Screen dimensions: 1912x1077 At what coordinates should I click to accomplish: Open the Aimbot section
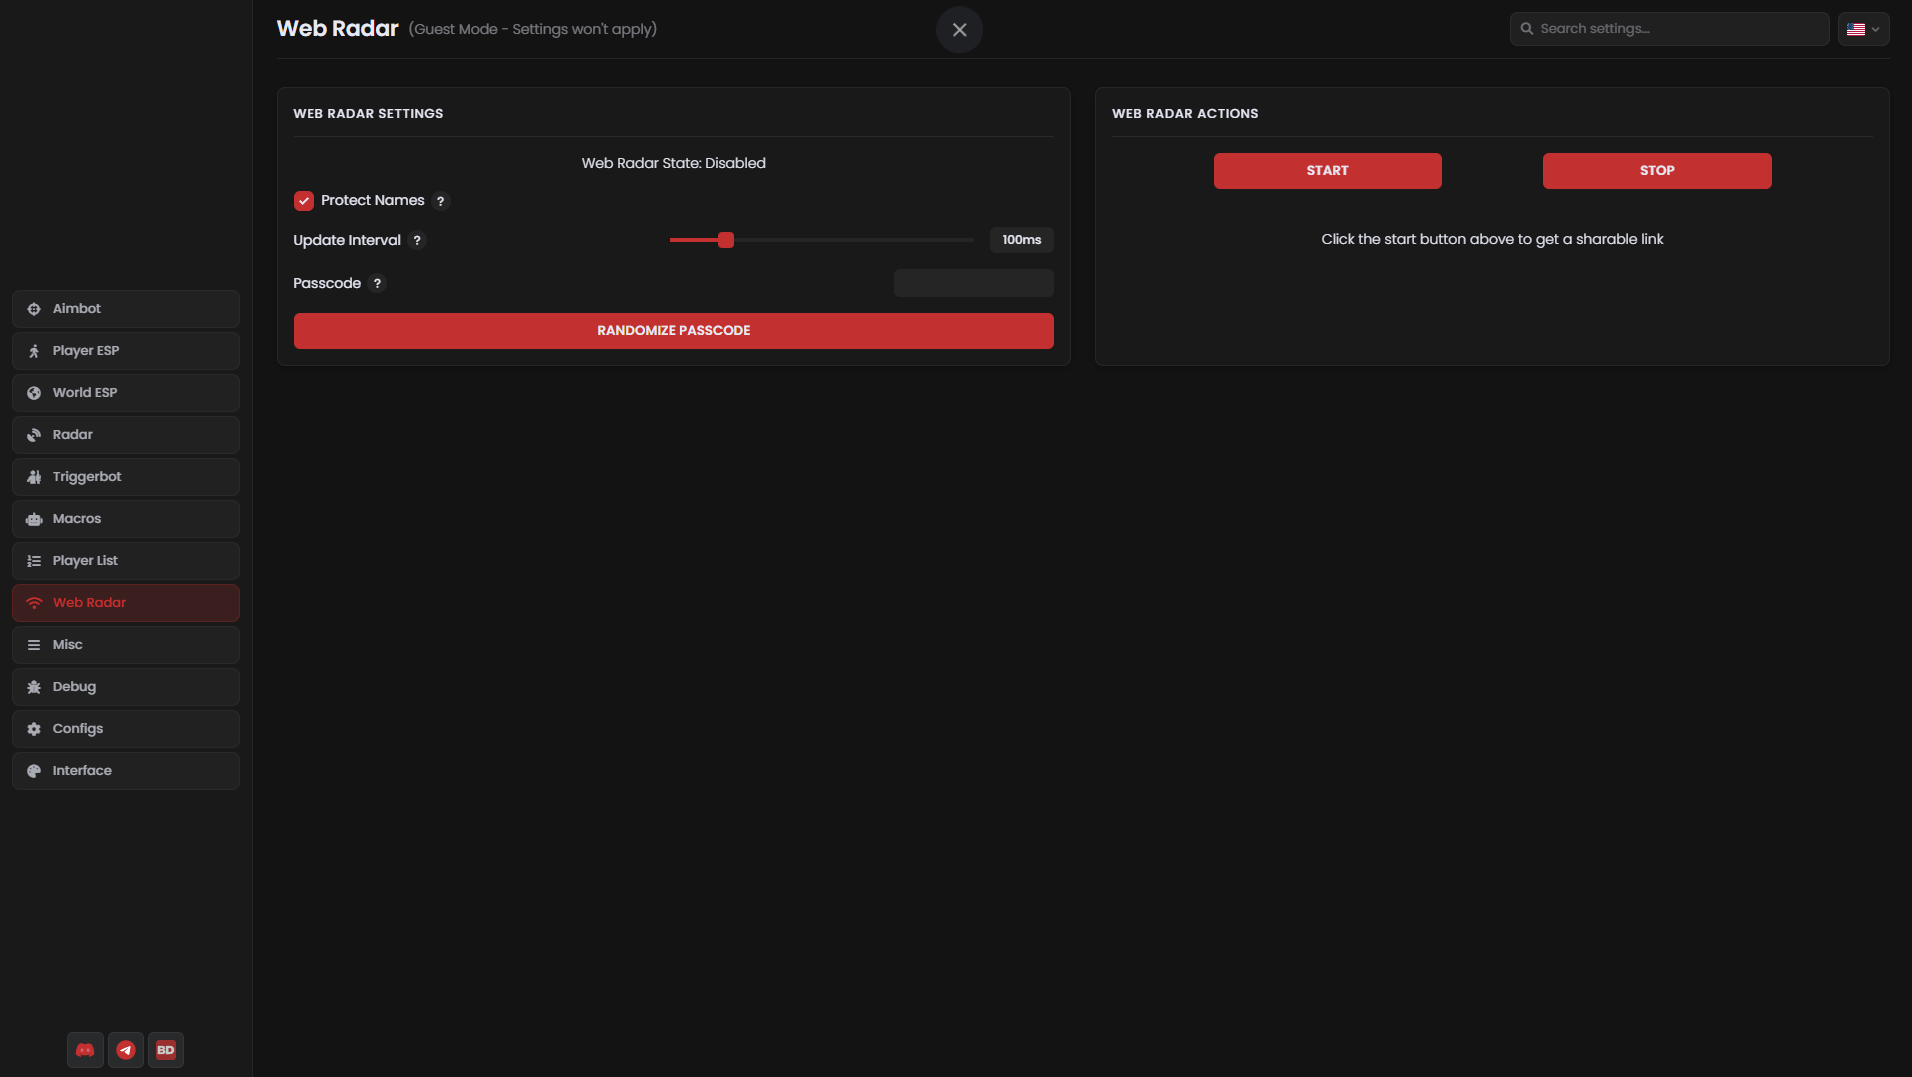tap(126, 309)
